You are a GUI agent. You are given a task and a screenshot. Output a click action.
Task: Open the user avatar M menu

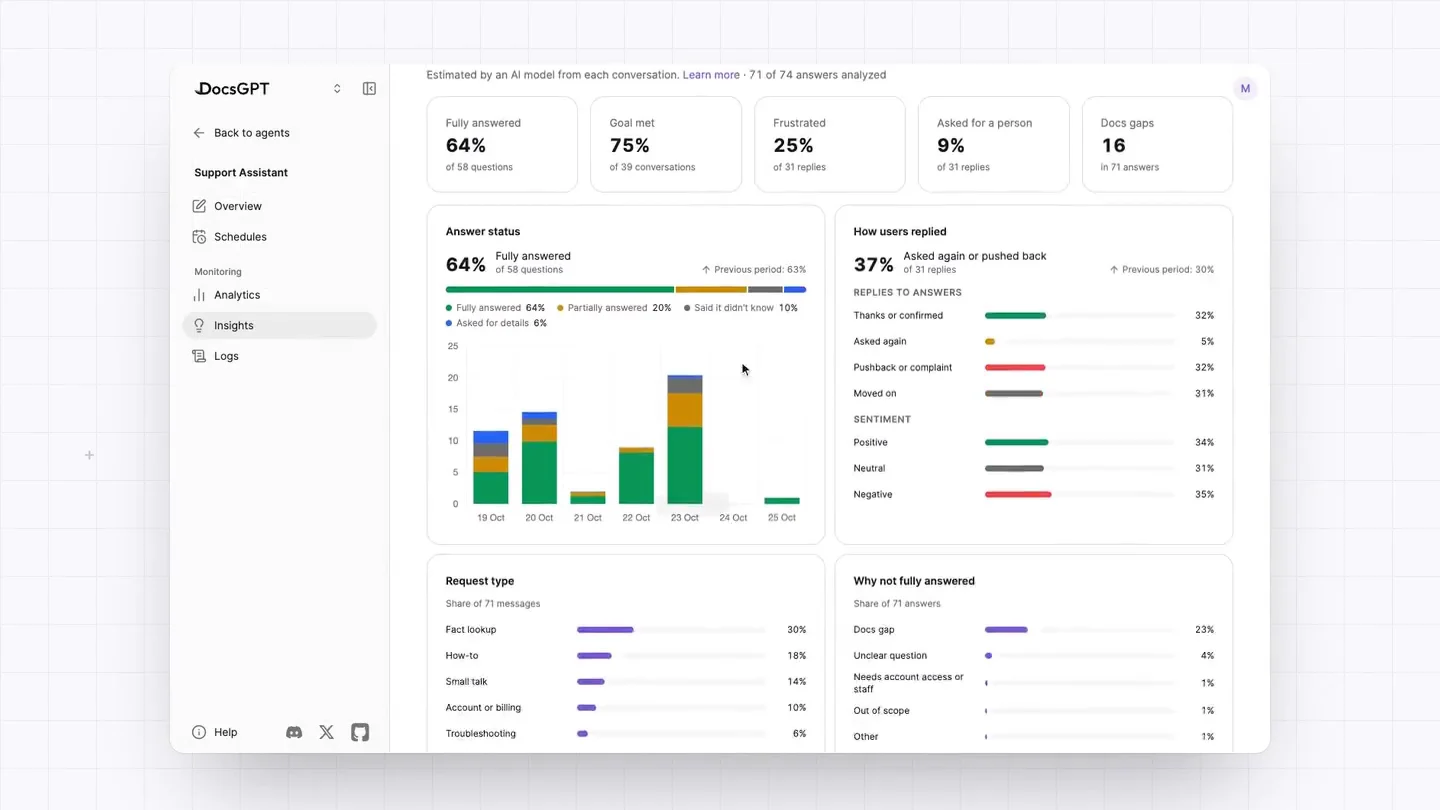point(1245,89)
